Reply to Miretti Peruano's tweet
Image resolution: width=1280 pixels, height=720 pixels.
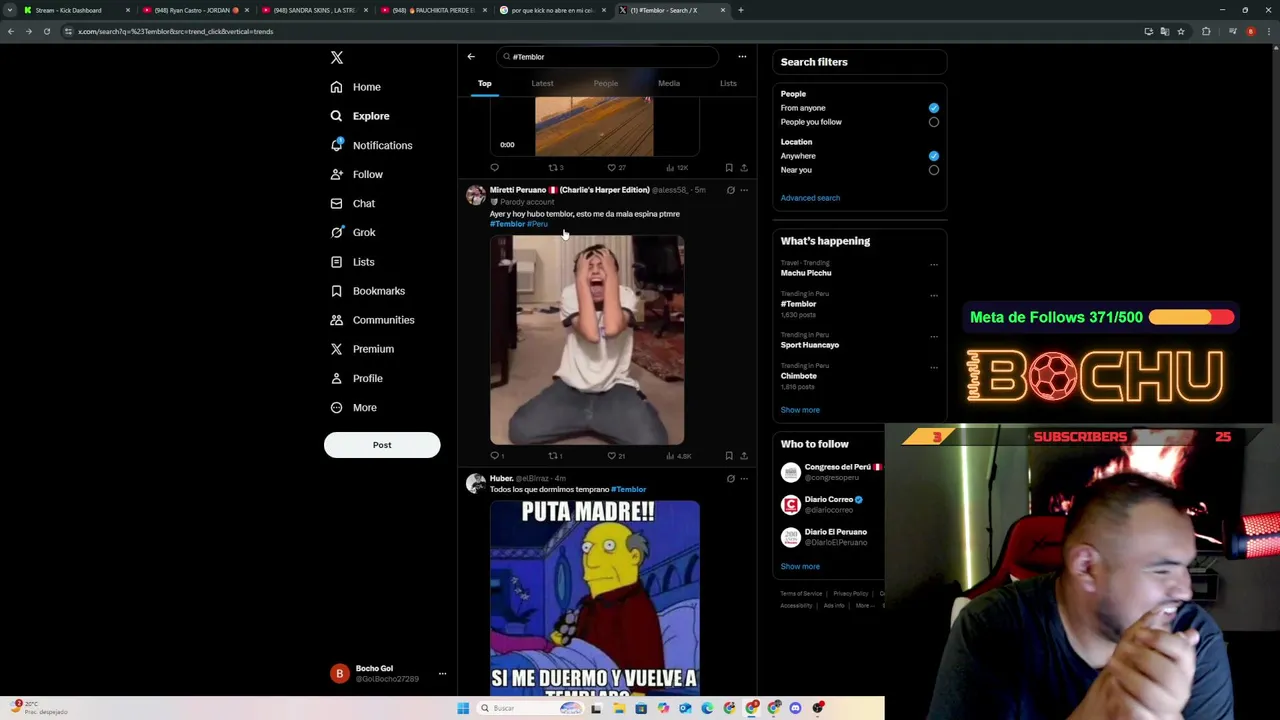(x=495, y=456)
